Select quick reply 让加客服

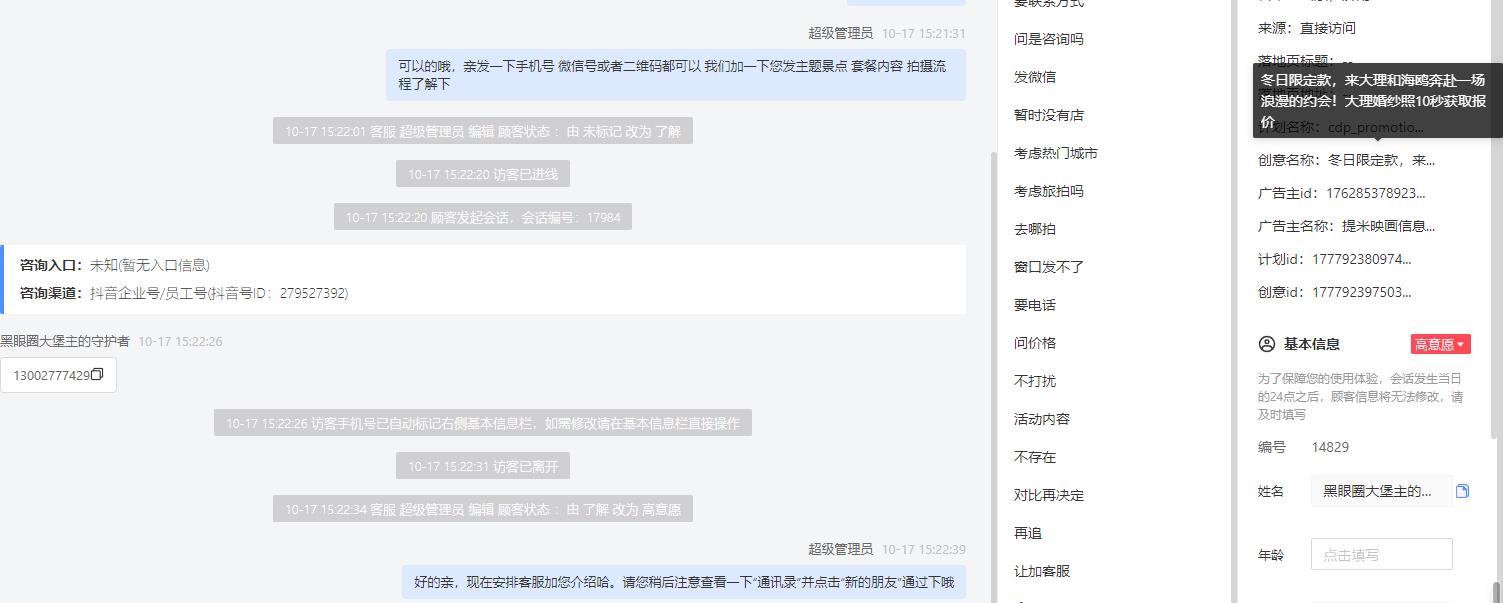pyautogui.click(x=1041, y=571)
